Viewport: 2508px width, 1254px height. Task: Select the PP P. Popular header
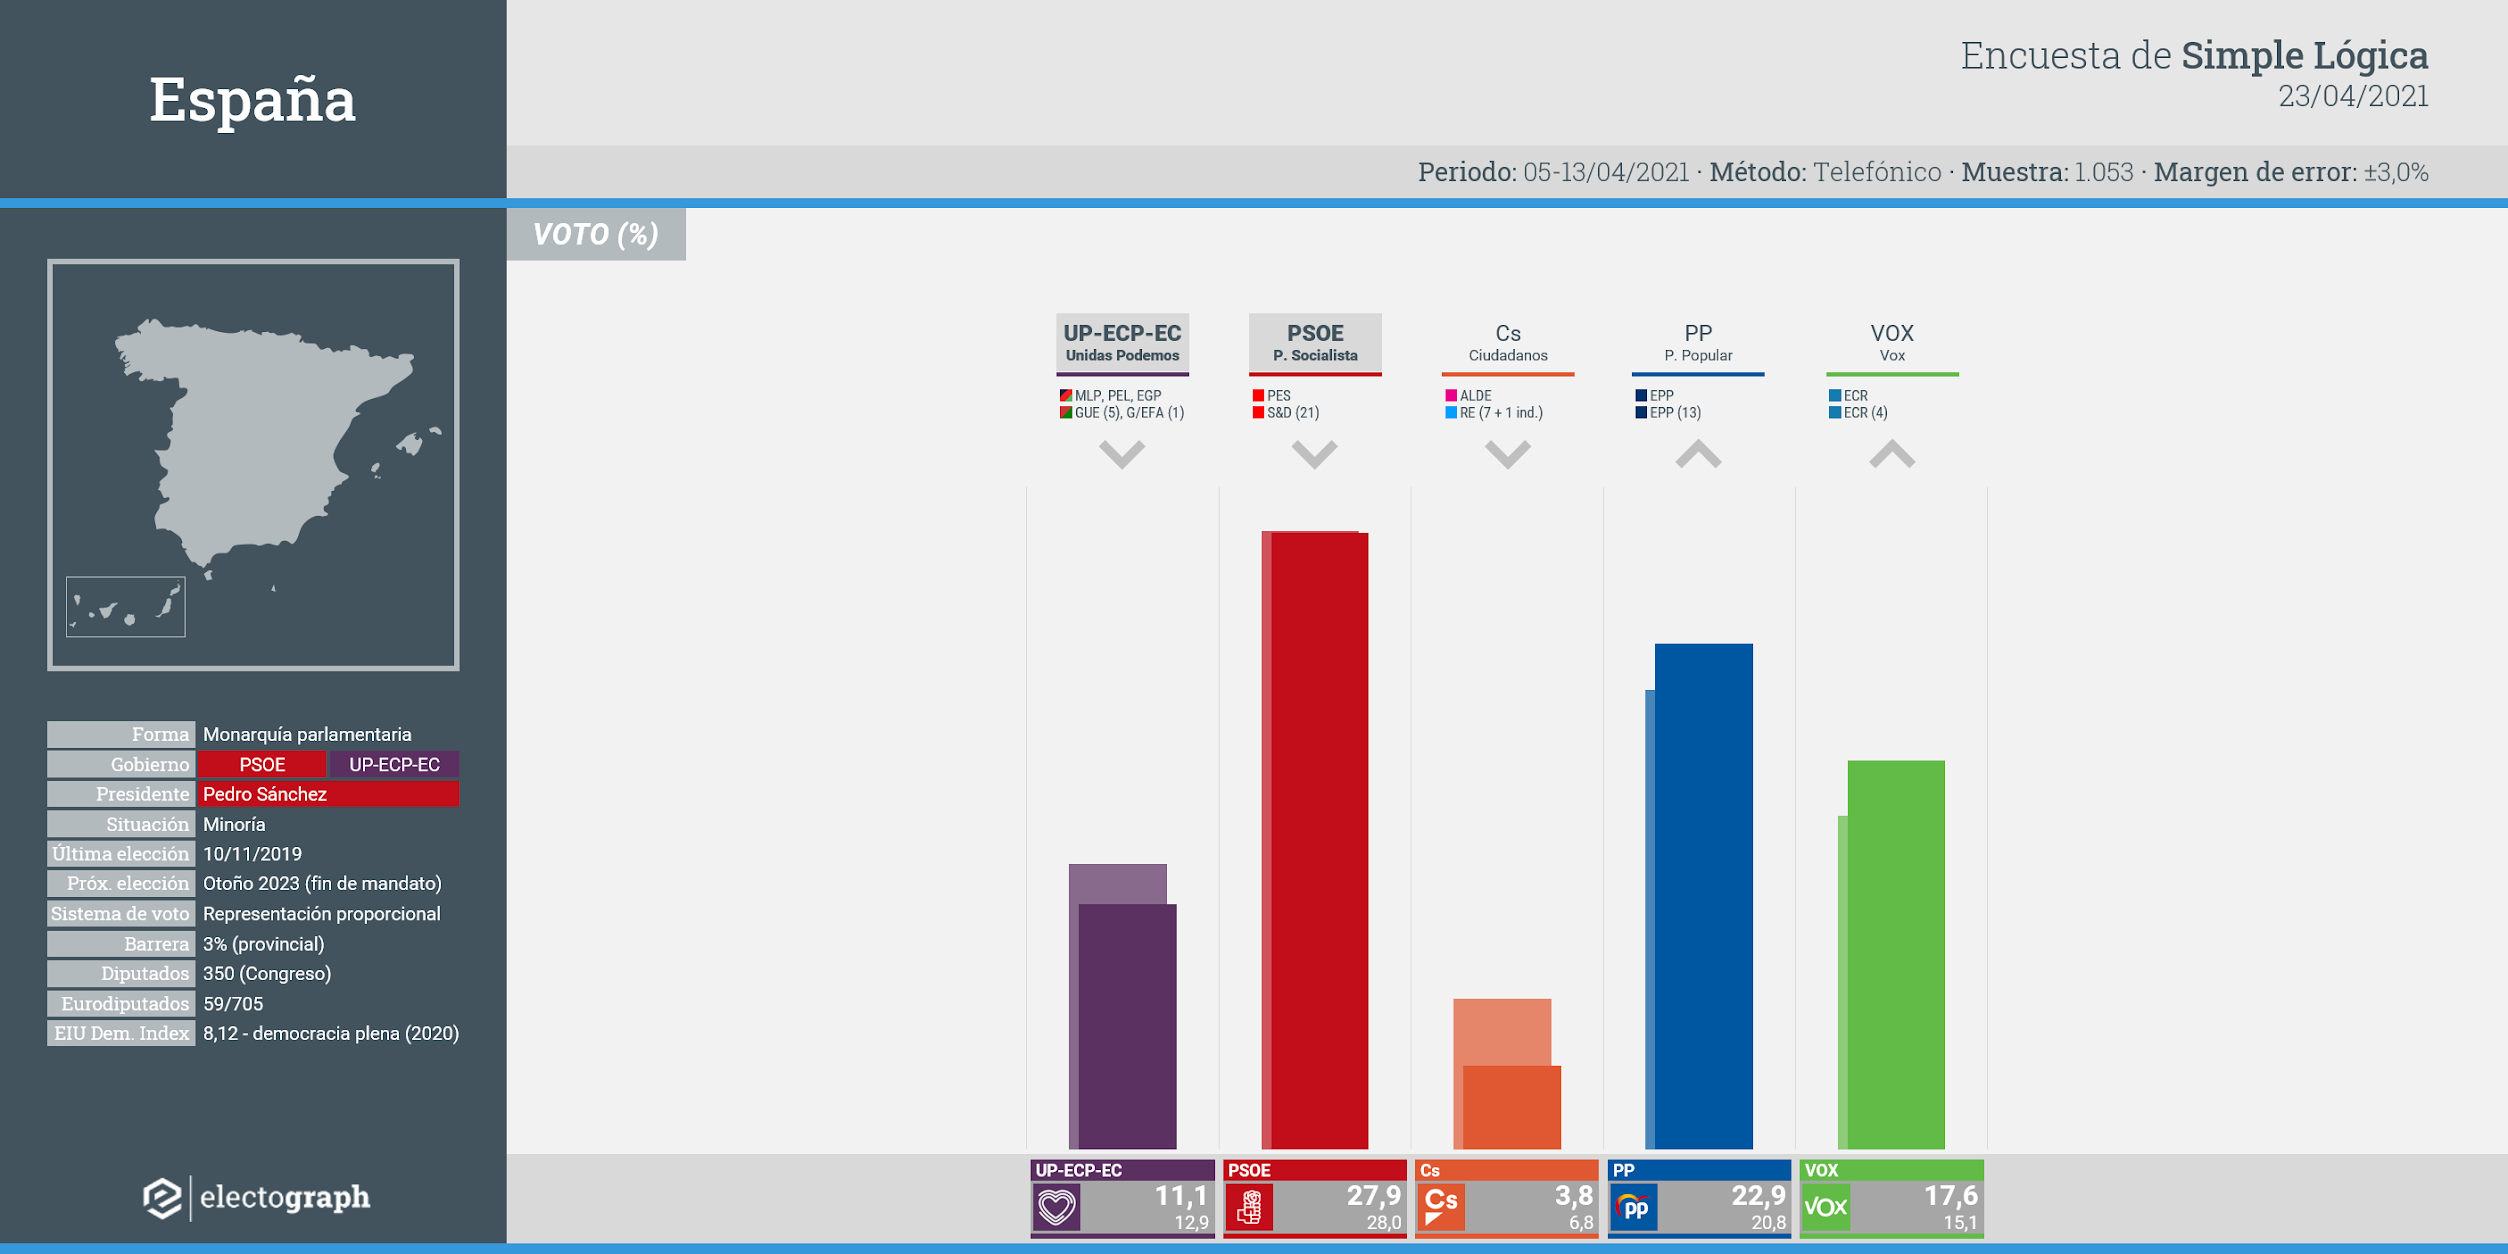[x=1698, y=344]
